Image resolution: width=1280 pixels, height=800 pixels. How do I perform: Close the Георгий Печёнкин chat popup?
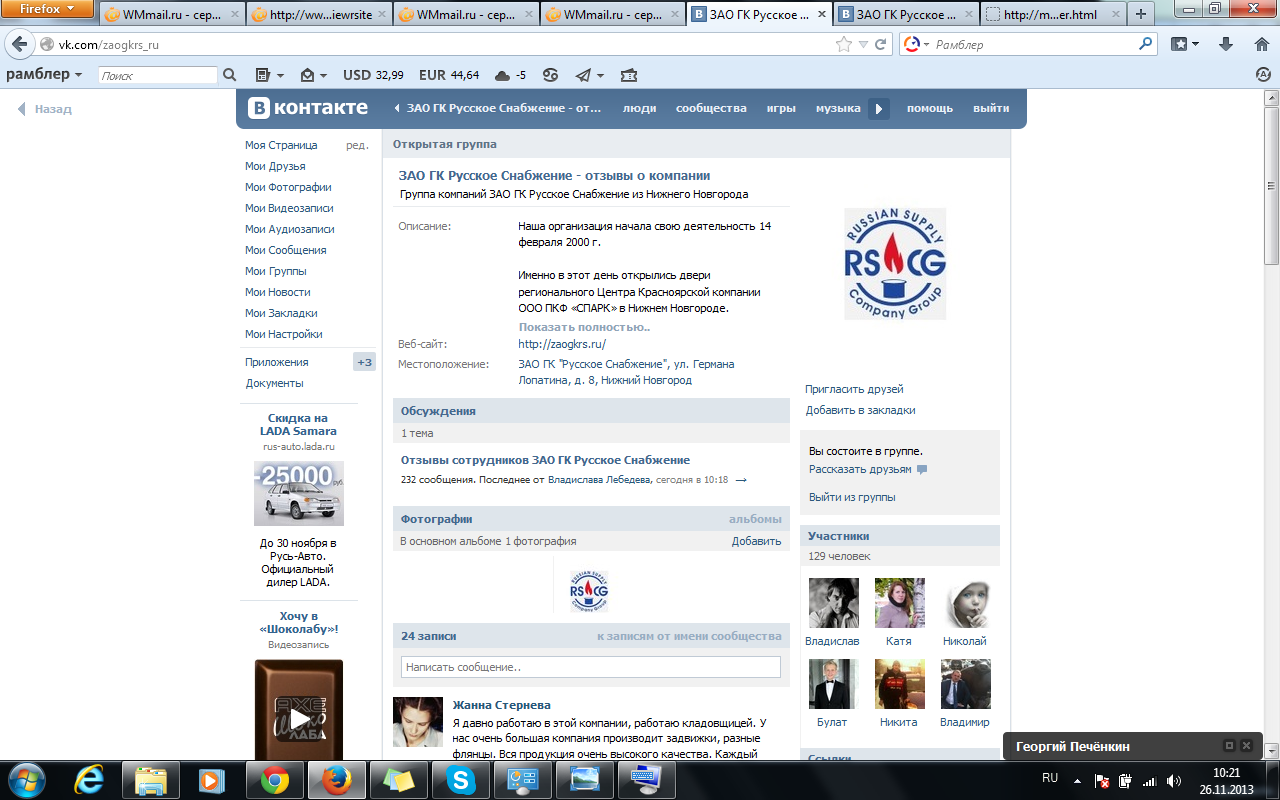tap(1246, 746)
